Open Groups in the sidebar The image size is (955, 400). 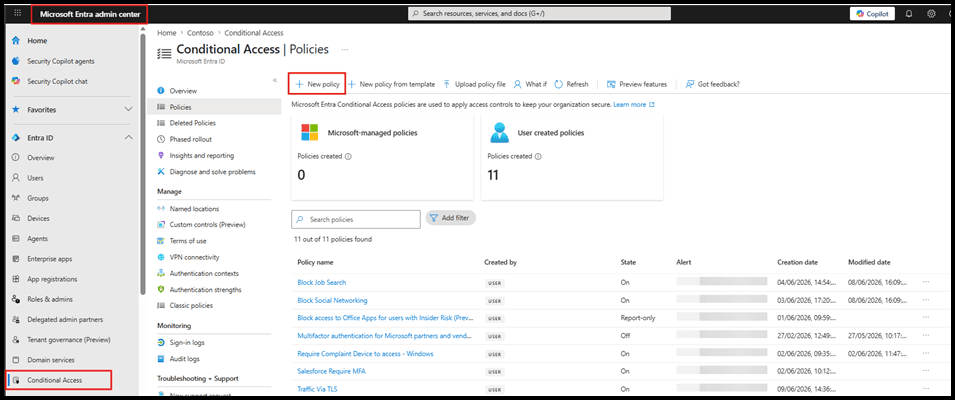pos(38,198)
